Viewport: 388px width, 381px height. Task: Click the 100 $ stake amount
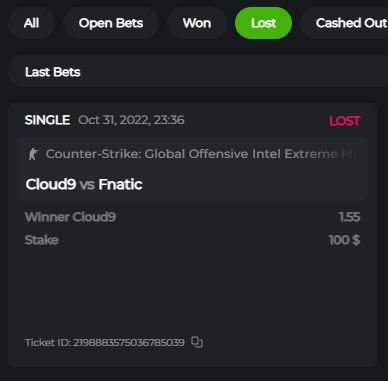click(x=344, y=240)
